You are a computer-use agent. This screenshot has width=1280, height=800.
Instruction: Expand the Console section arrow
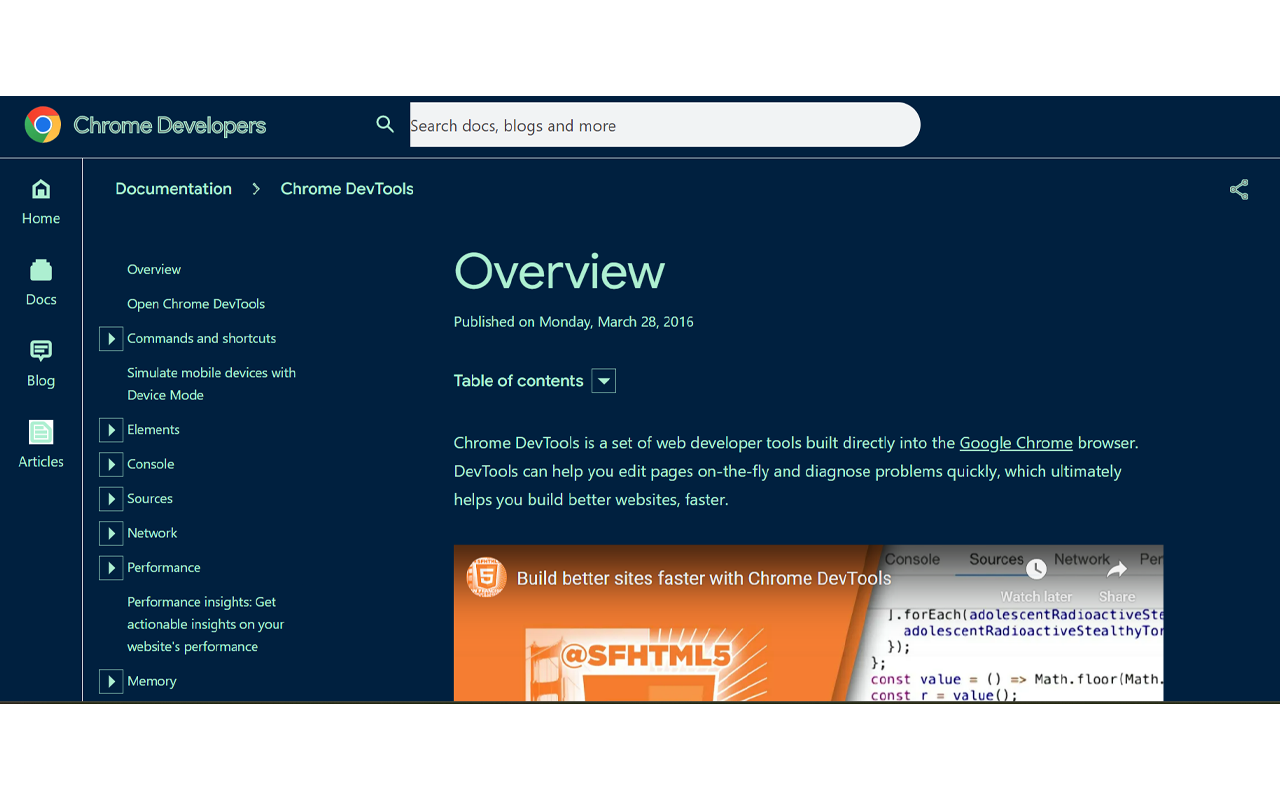tap(111, 465)
